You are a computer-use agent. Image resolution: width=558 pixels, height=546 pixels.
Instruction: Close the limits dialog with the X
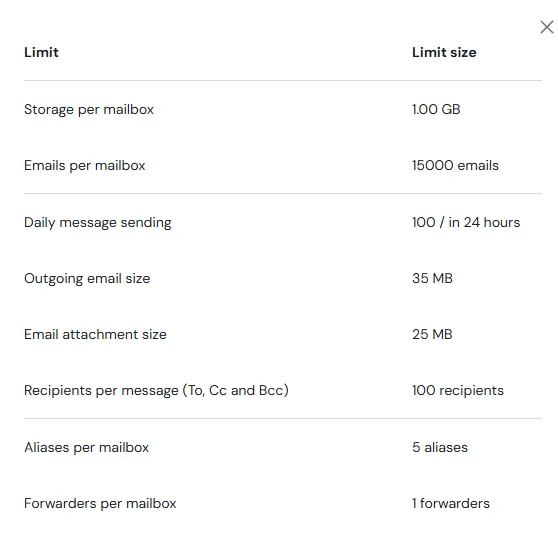click(x=547, y=27)
